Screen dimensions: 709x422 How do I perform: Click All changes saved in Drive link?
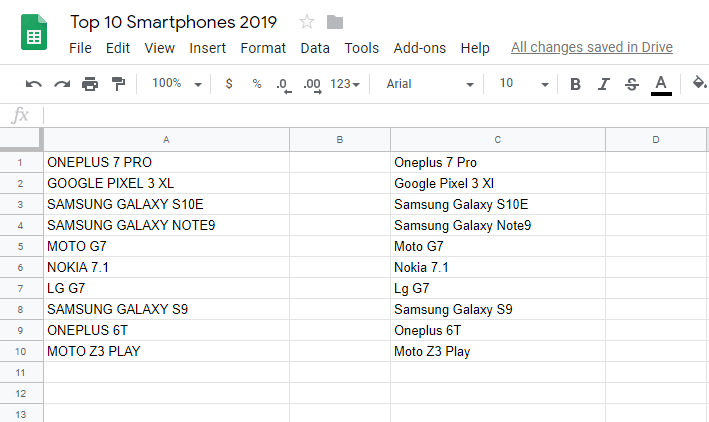pyautogui.click(x=592, y=47)
